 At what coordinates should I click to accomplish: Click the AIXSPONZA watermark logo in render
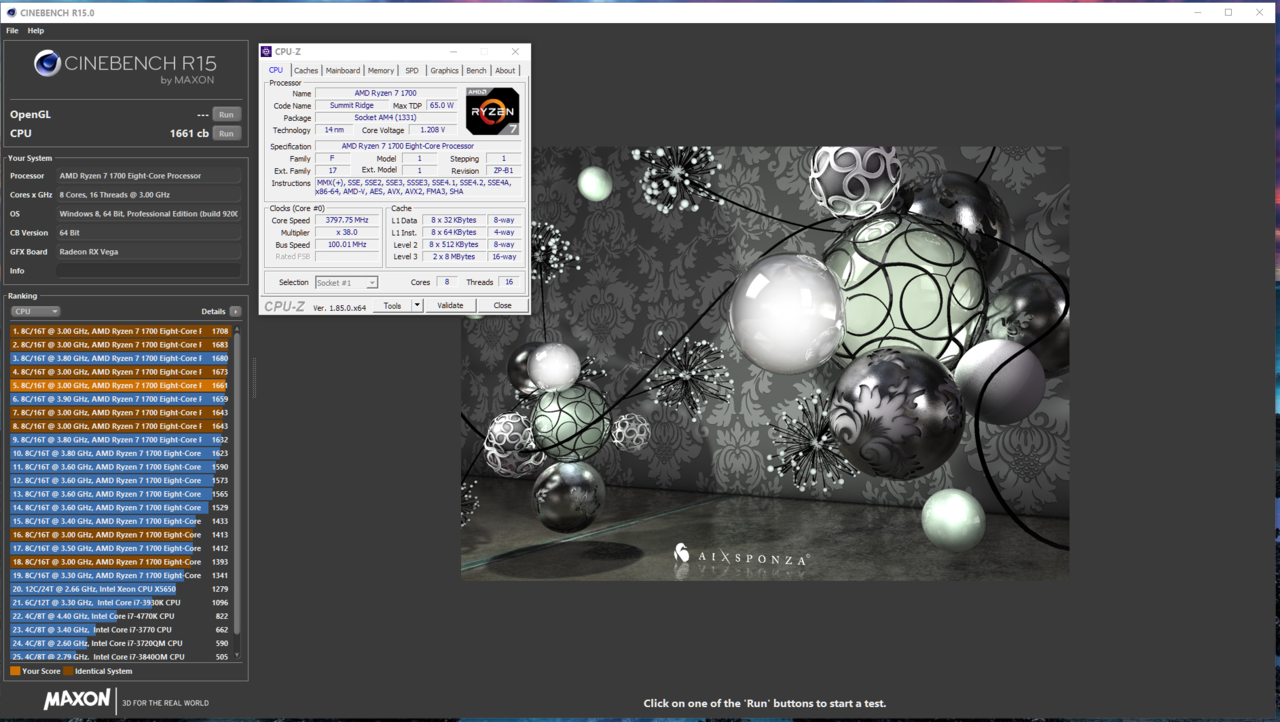740,556
